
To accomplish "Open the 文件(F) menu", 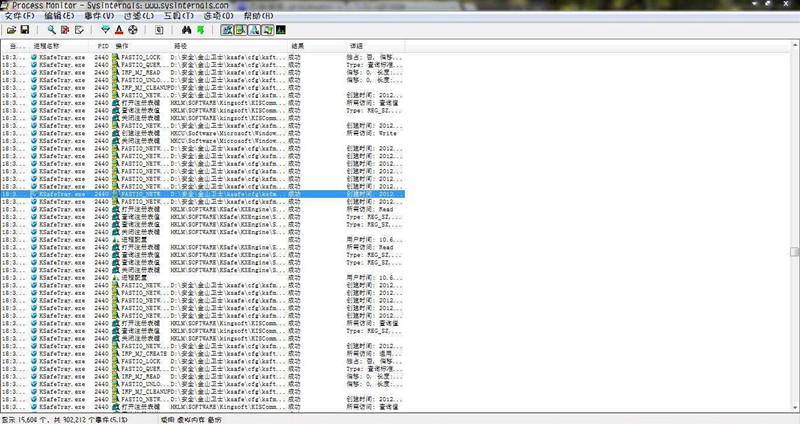I will (20, 16).
